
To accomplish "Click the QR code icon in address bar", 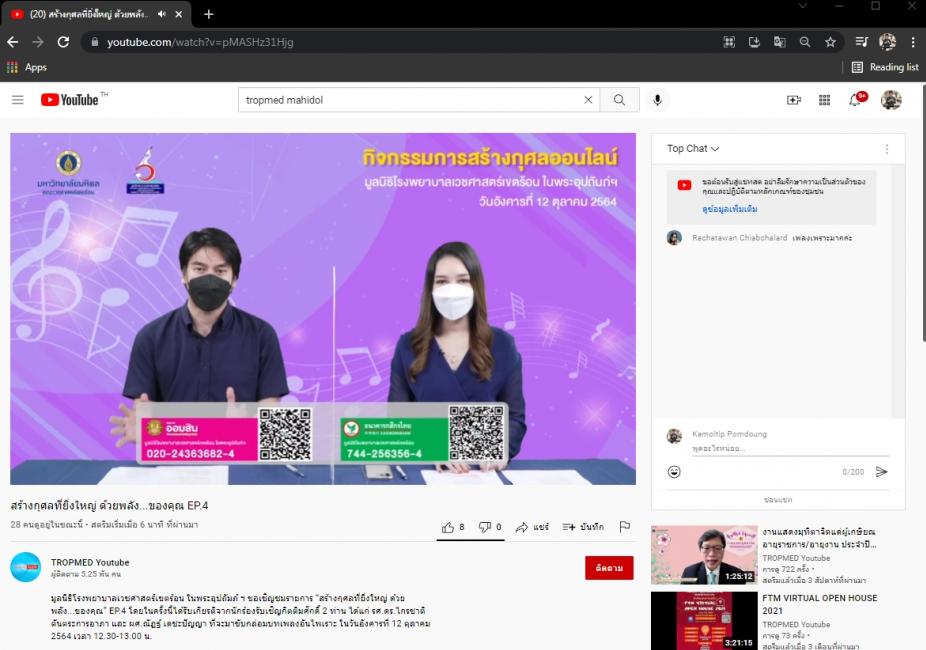I will pos(729,42).
